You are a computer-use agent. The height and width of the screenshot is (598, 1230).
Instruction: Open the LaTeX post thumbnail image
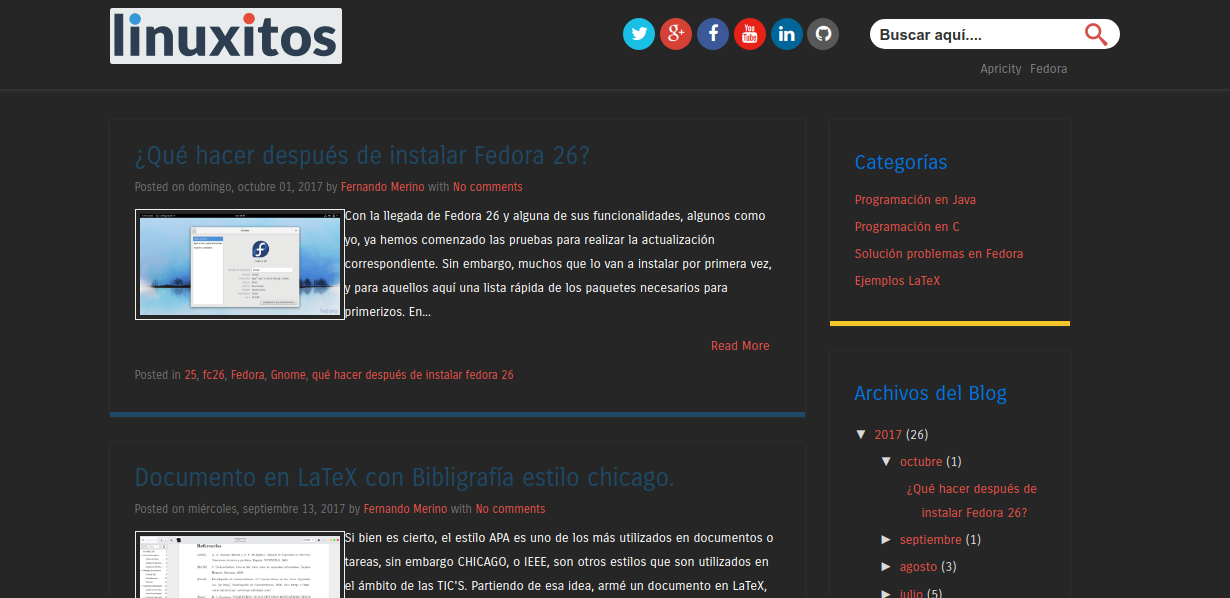pos(240,564)
